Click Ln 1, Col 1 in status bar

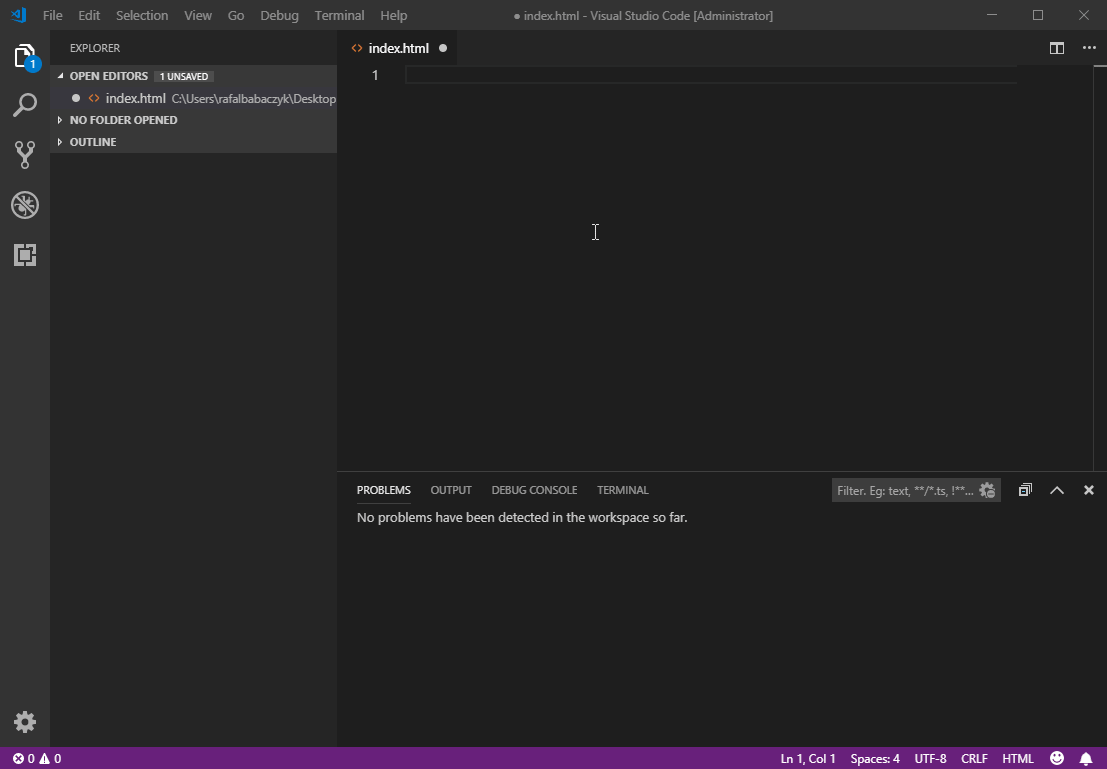tap(808, 758)
